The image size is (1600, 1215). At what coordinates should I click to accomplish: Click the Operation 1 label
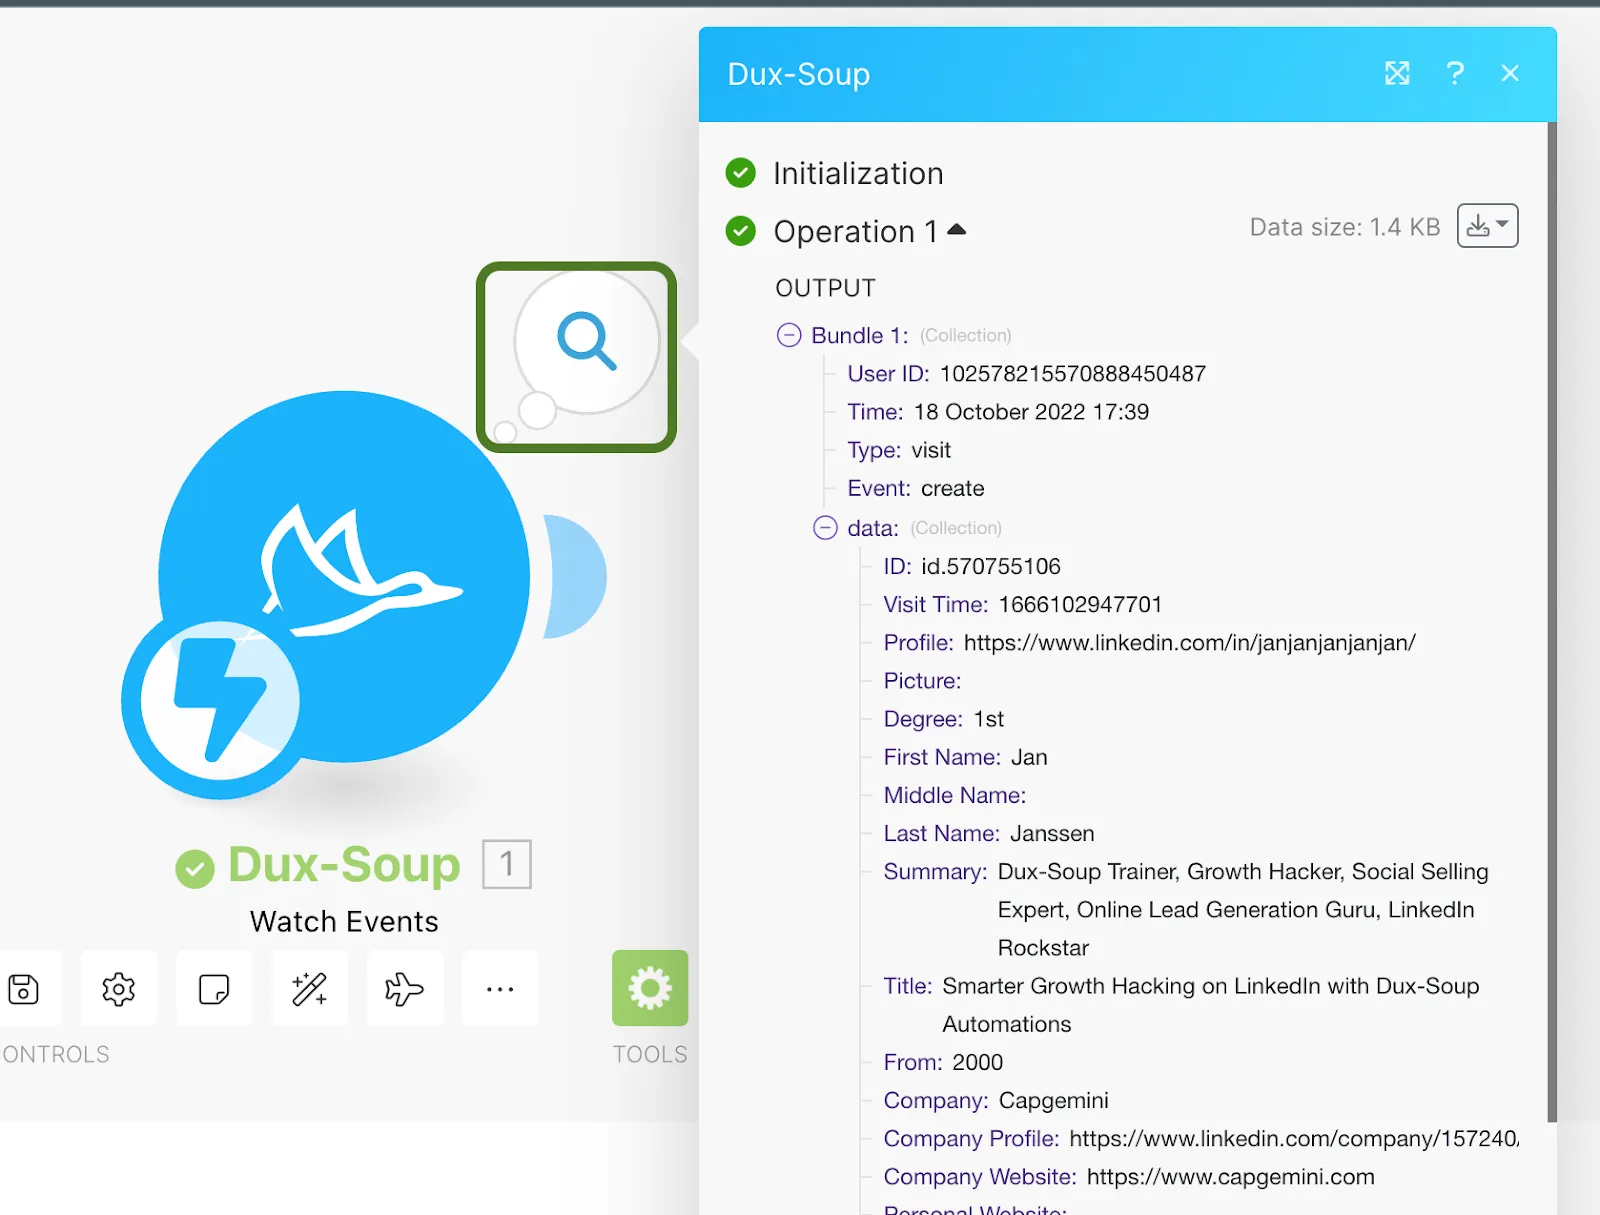coord(855,231)
